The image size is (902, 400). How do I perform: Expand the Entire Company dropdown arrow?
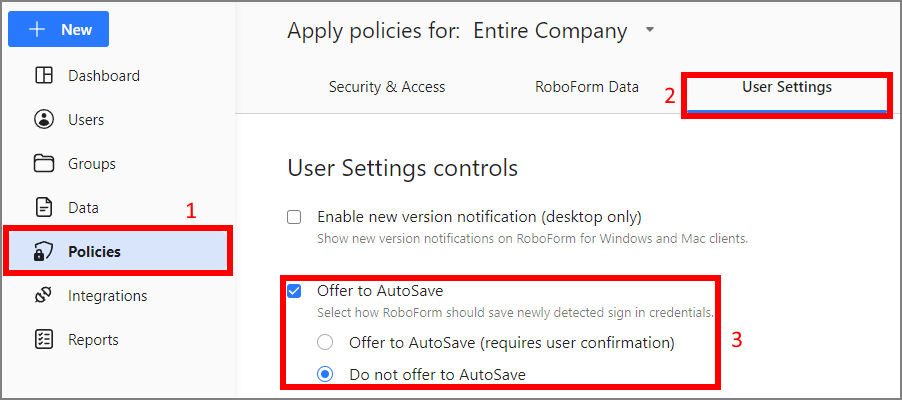[650, 31]
